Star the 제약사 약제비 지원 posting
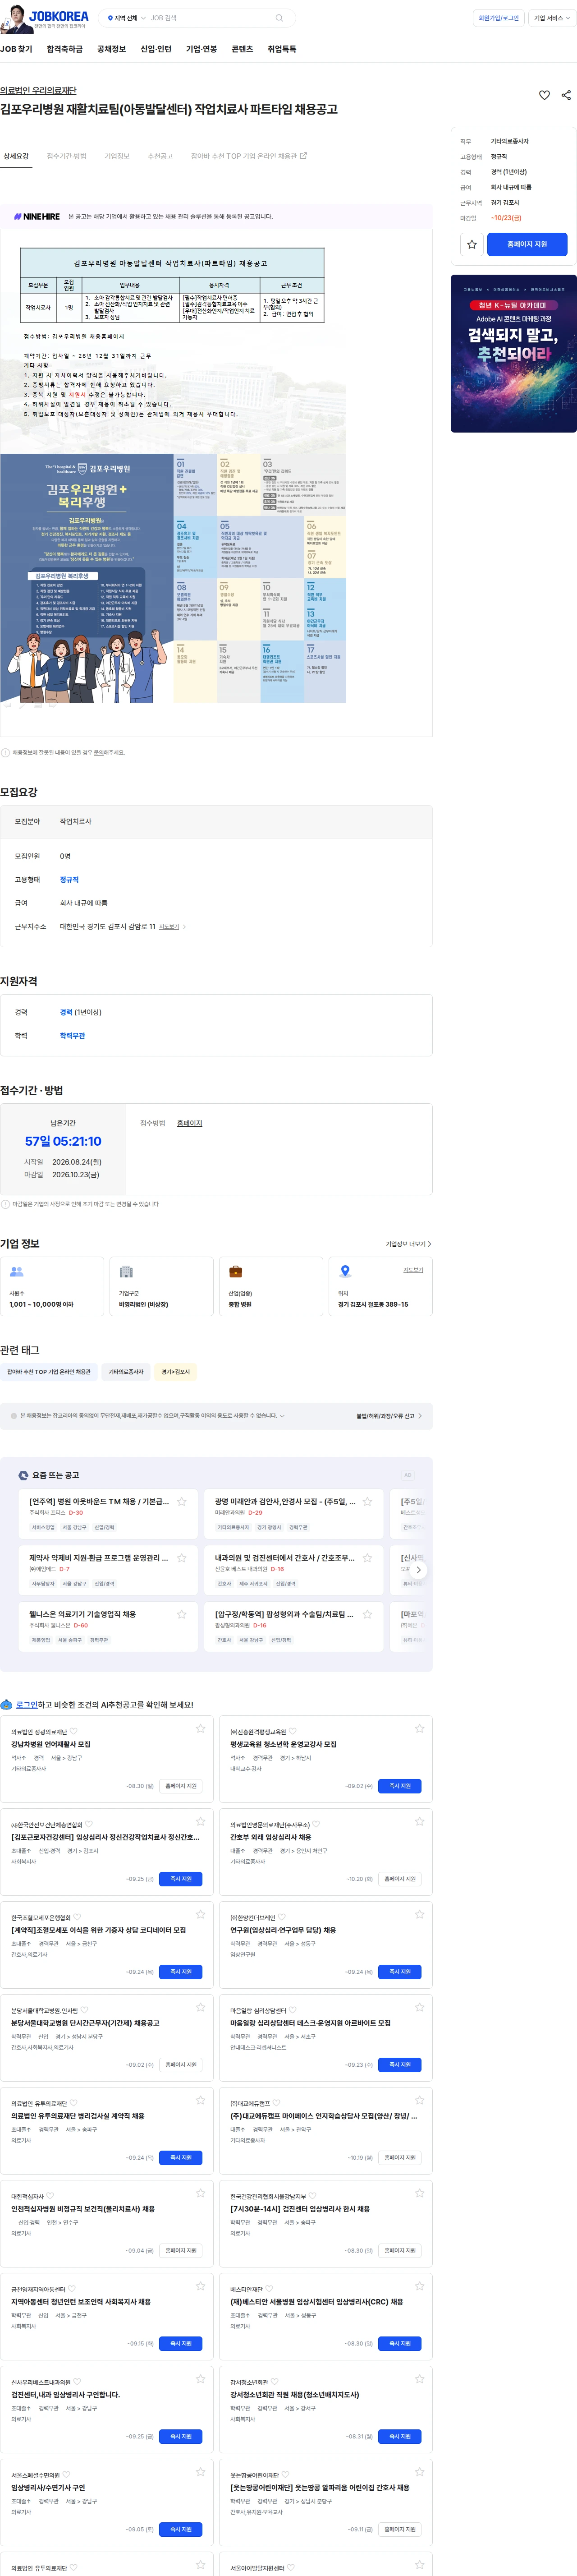 click(x=181, y=1557)
